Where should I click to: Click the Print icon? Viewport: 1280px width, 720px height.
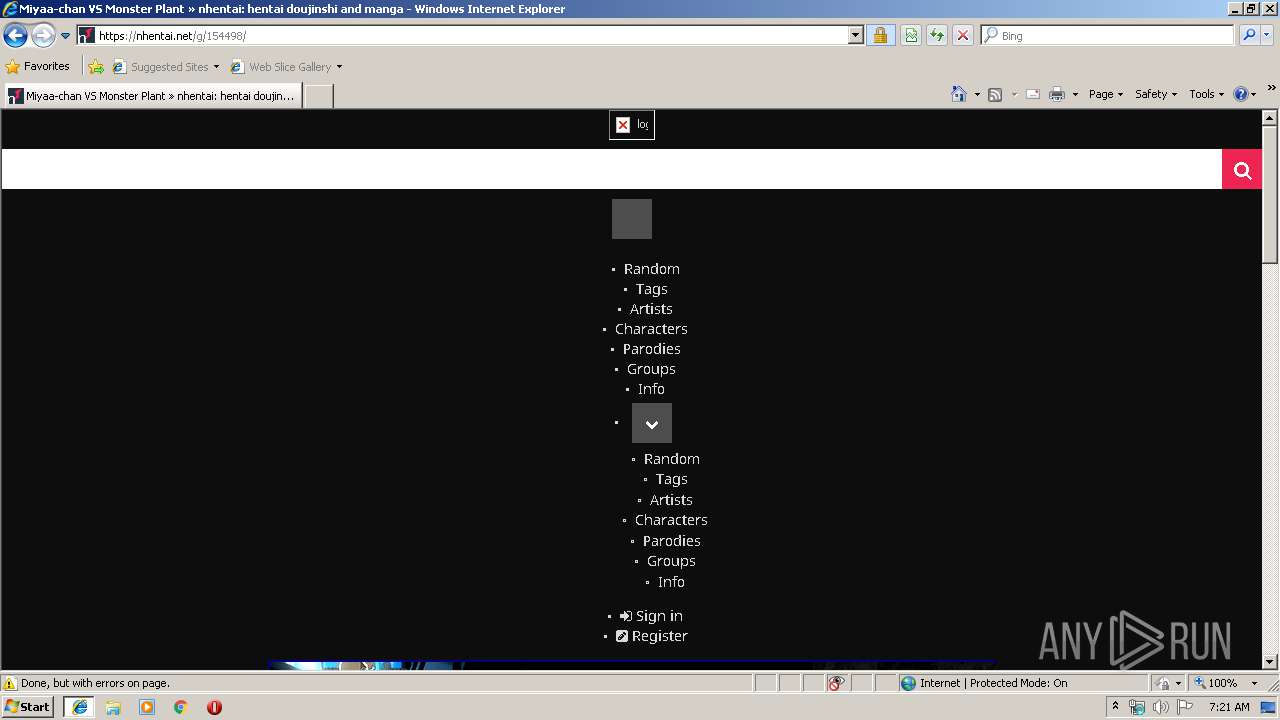pyautogui.click(x=1057, y=94)
